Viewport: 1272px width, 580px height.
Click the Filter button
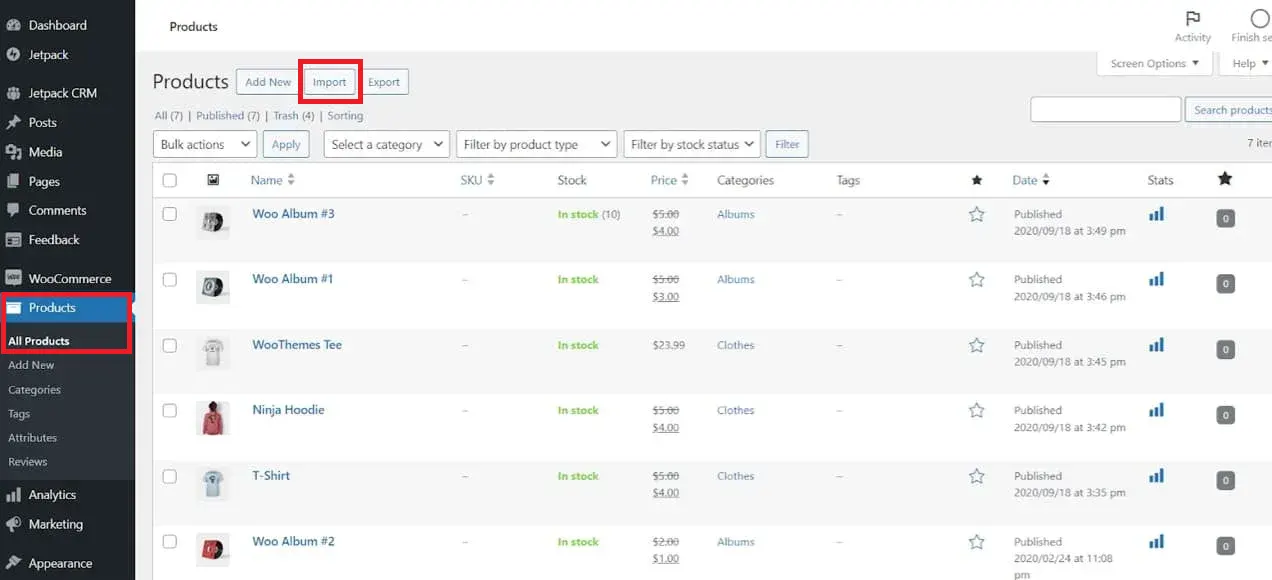[787, 144]
